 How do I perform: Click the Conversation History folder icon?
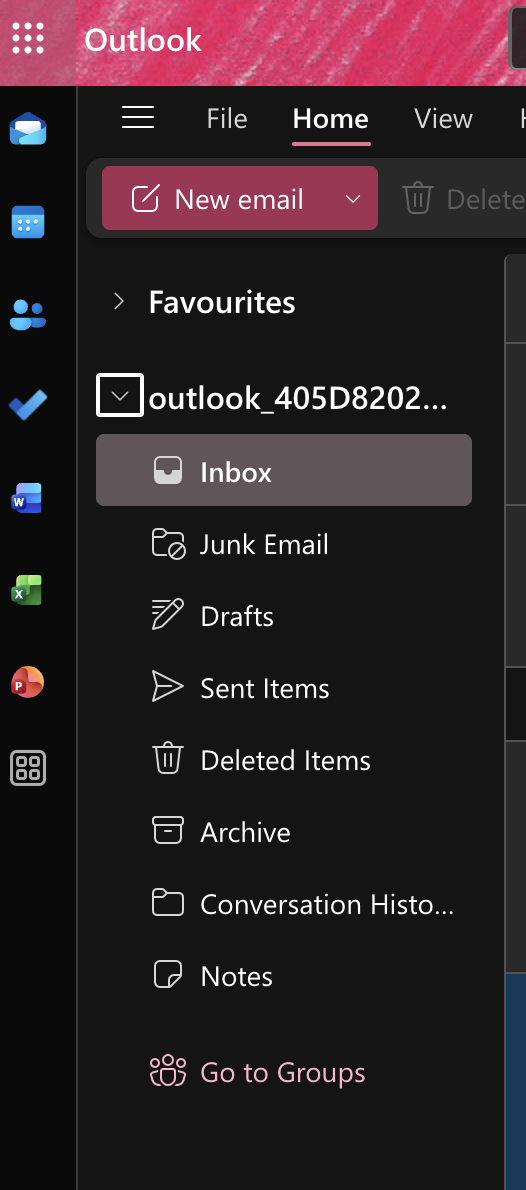[168, 903]
